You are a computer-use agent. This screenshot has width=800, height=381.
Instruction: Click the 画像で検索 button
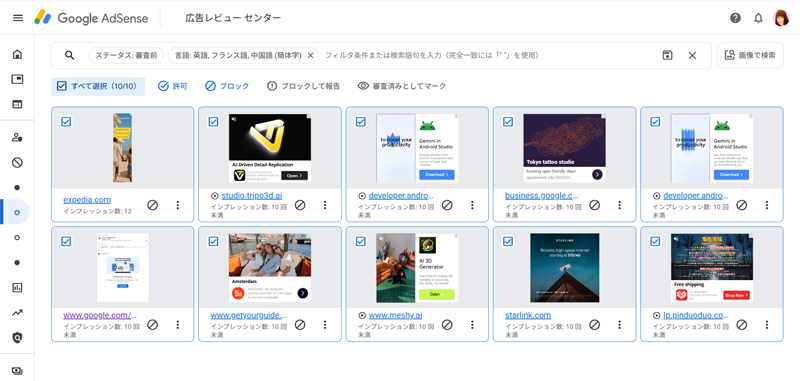coord(750,55)
